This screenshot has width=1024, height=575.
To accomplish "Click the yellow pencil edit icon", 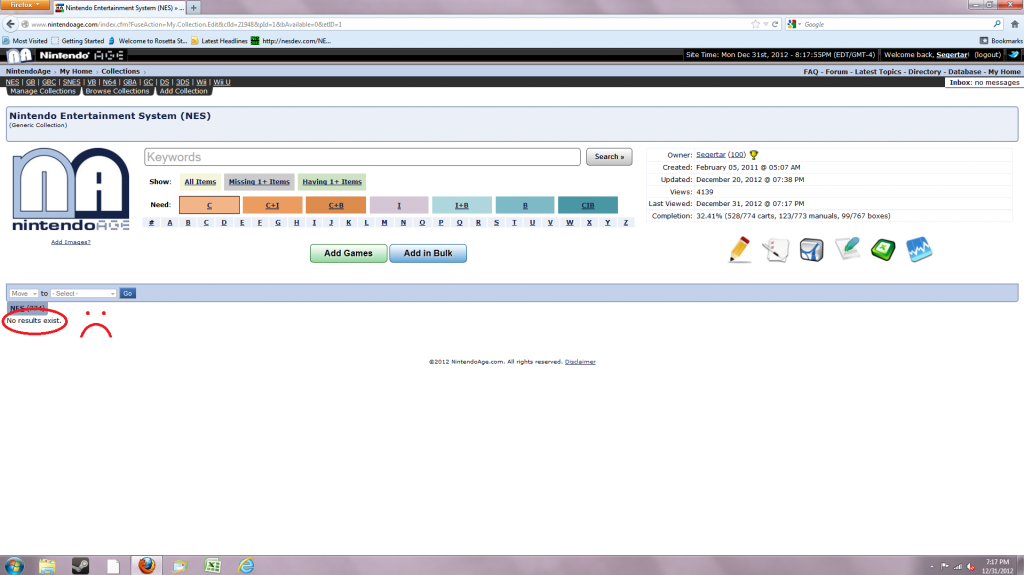I will pos(740,249).
